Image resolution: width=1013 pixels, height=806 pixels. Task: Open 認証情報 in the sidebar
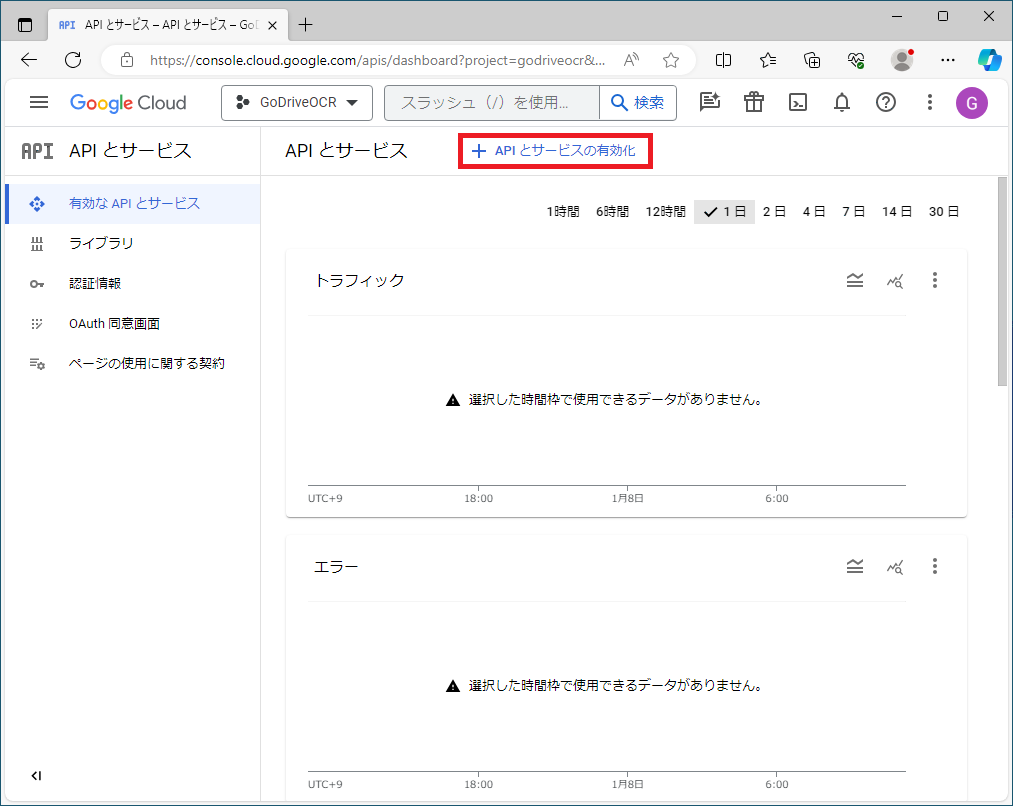click(133, 284)
